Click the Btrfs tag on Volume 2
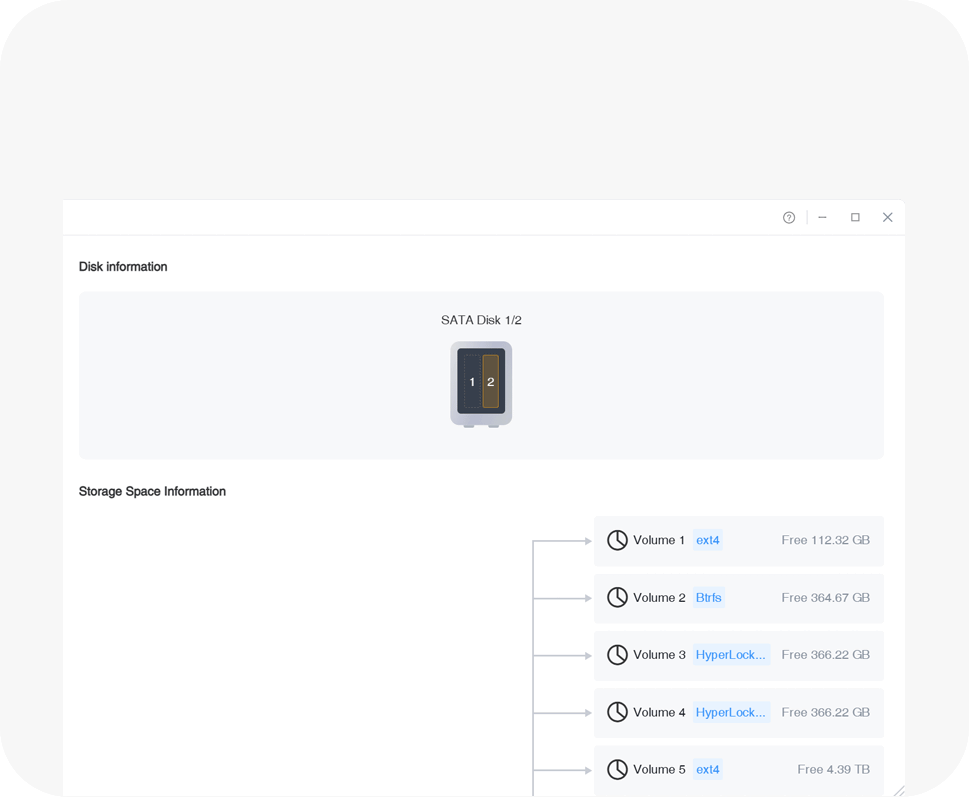Viewport: 969px width, 797px height. tap(709, 597)
